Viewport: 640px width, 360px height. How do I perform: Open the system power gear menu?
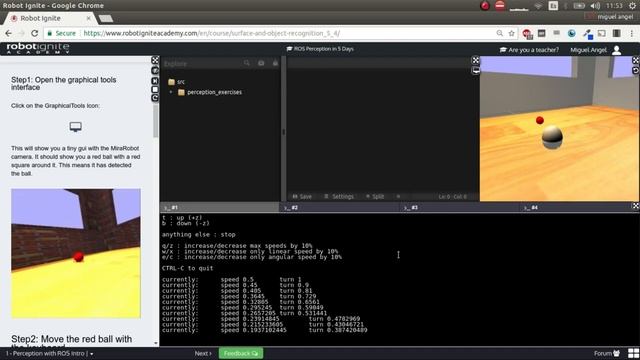click(x=632, y=6)
